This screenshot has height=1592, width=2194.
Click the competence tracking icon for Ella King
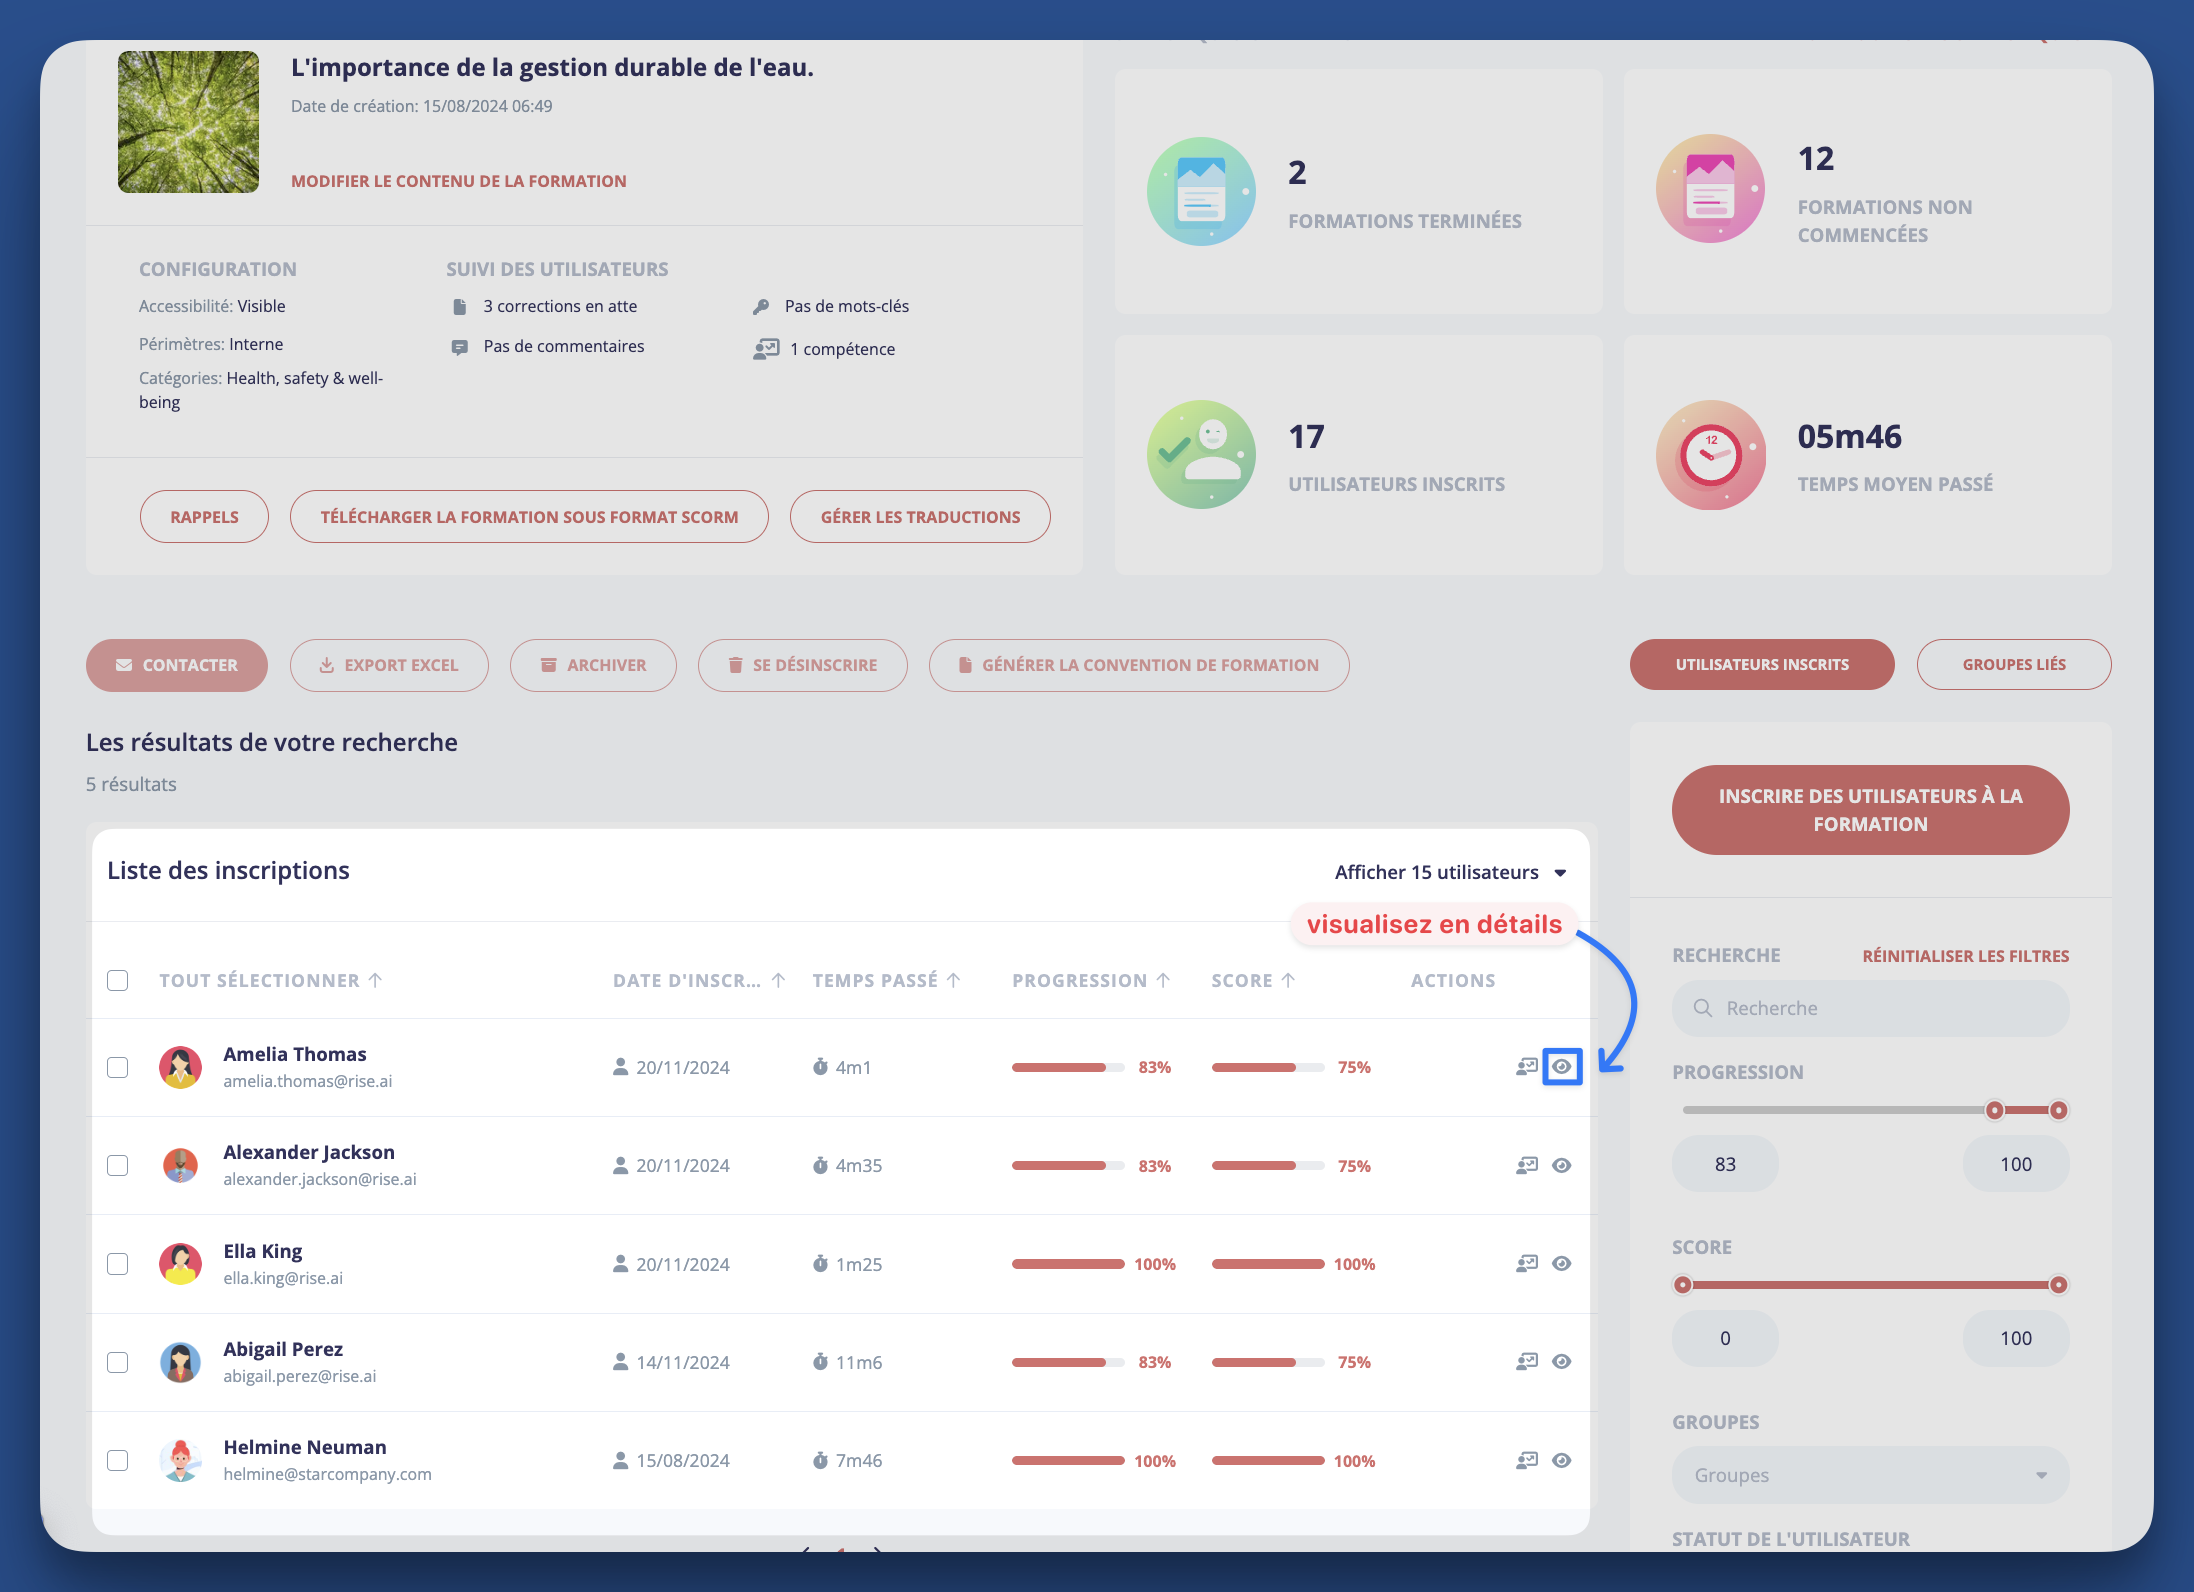point(1526,1263)
